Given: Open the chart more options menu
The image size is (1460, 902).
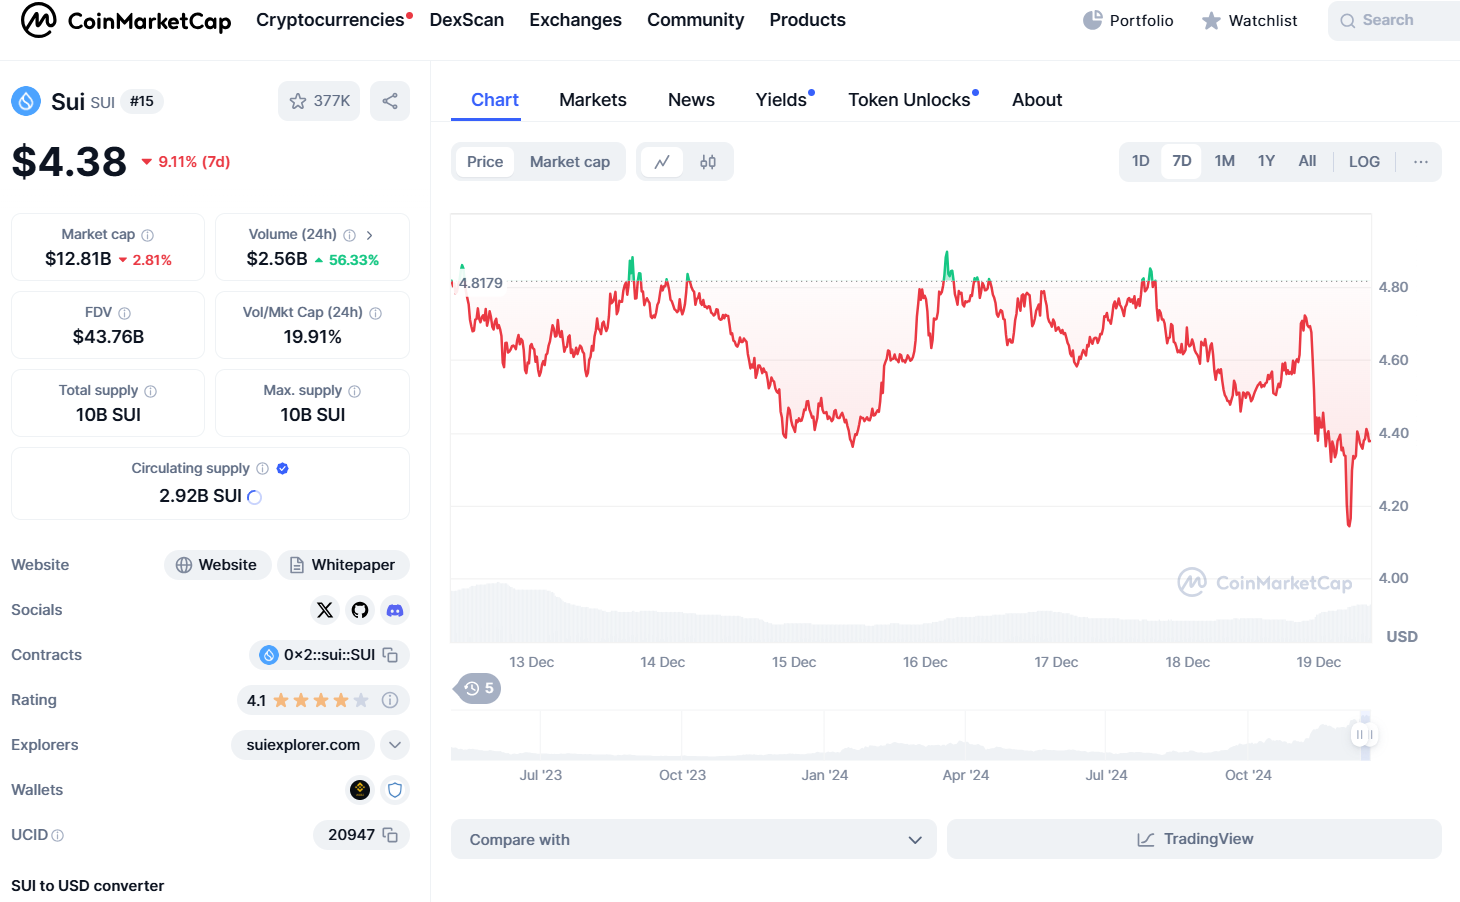Looking at the screenshot, I should [1420, 162].
